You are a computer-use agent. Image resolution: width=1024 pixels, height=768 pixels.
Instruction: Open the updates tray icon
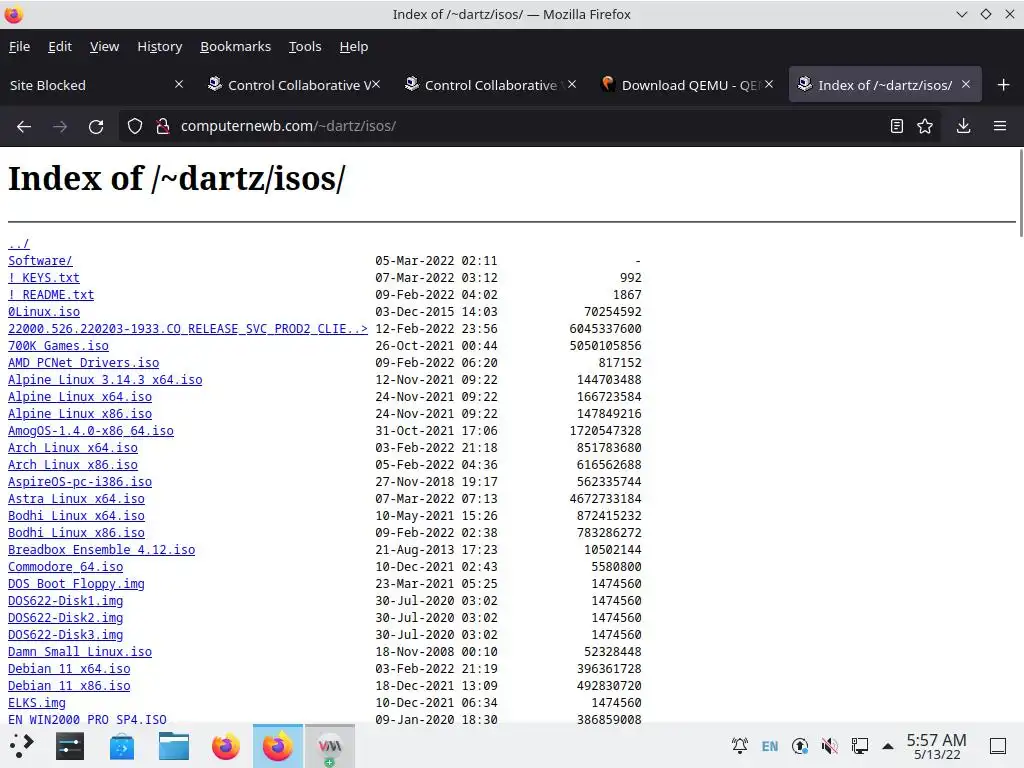800,746
